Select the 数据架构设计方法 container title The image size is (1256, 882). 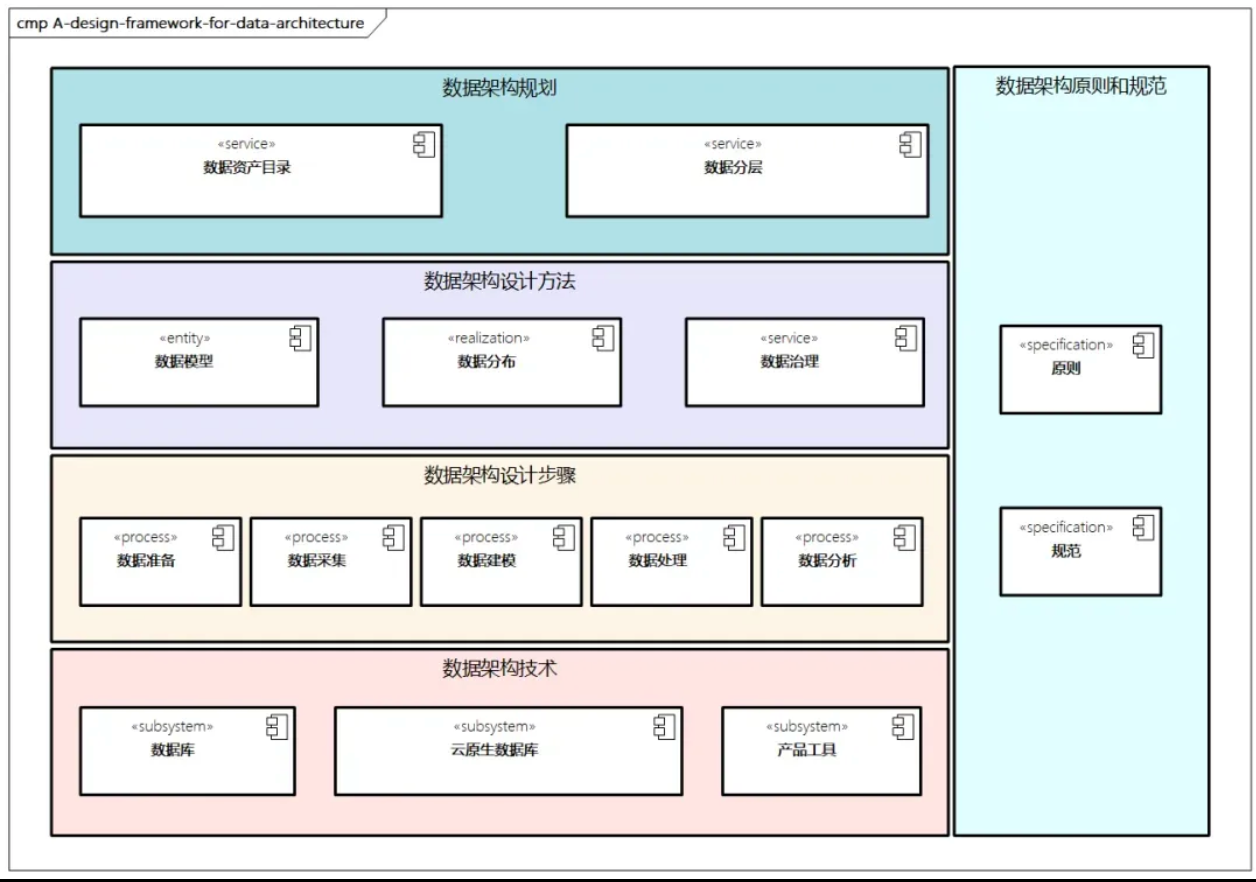pos(499,282)
